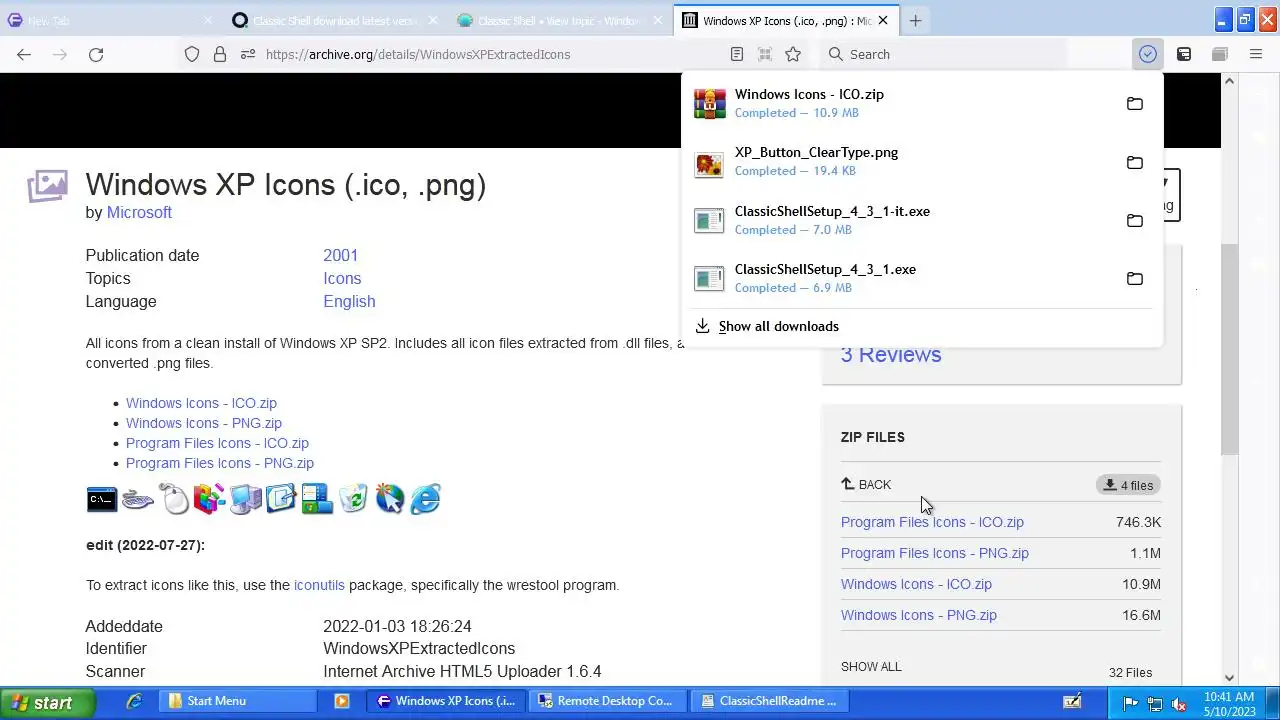Click the QR code icon in address bar
Image resolution: width=1280 pixels, height=720 pixels.
(x=765, y=55)
